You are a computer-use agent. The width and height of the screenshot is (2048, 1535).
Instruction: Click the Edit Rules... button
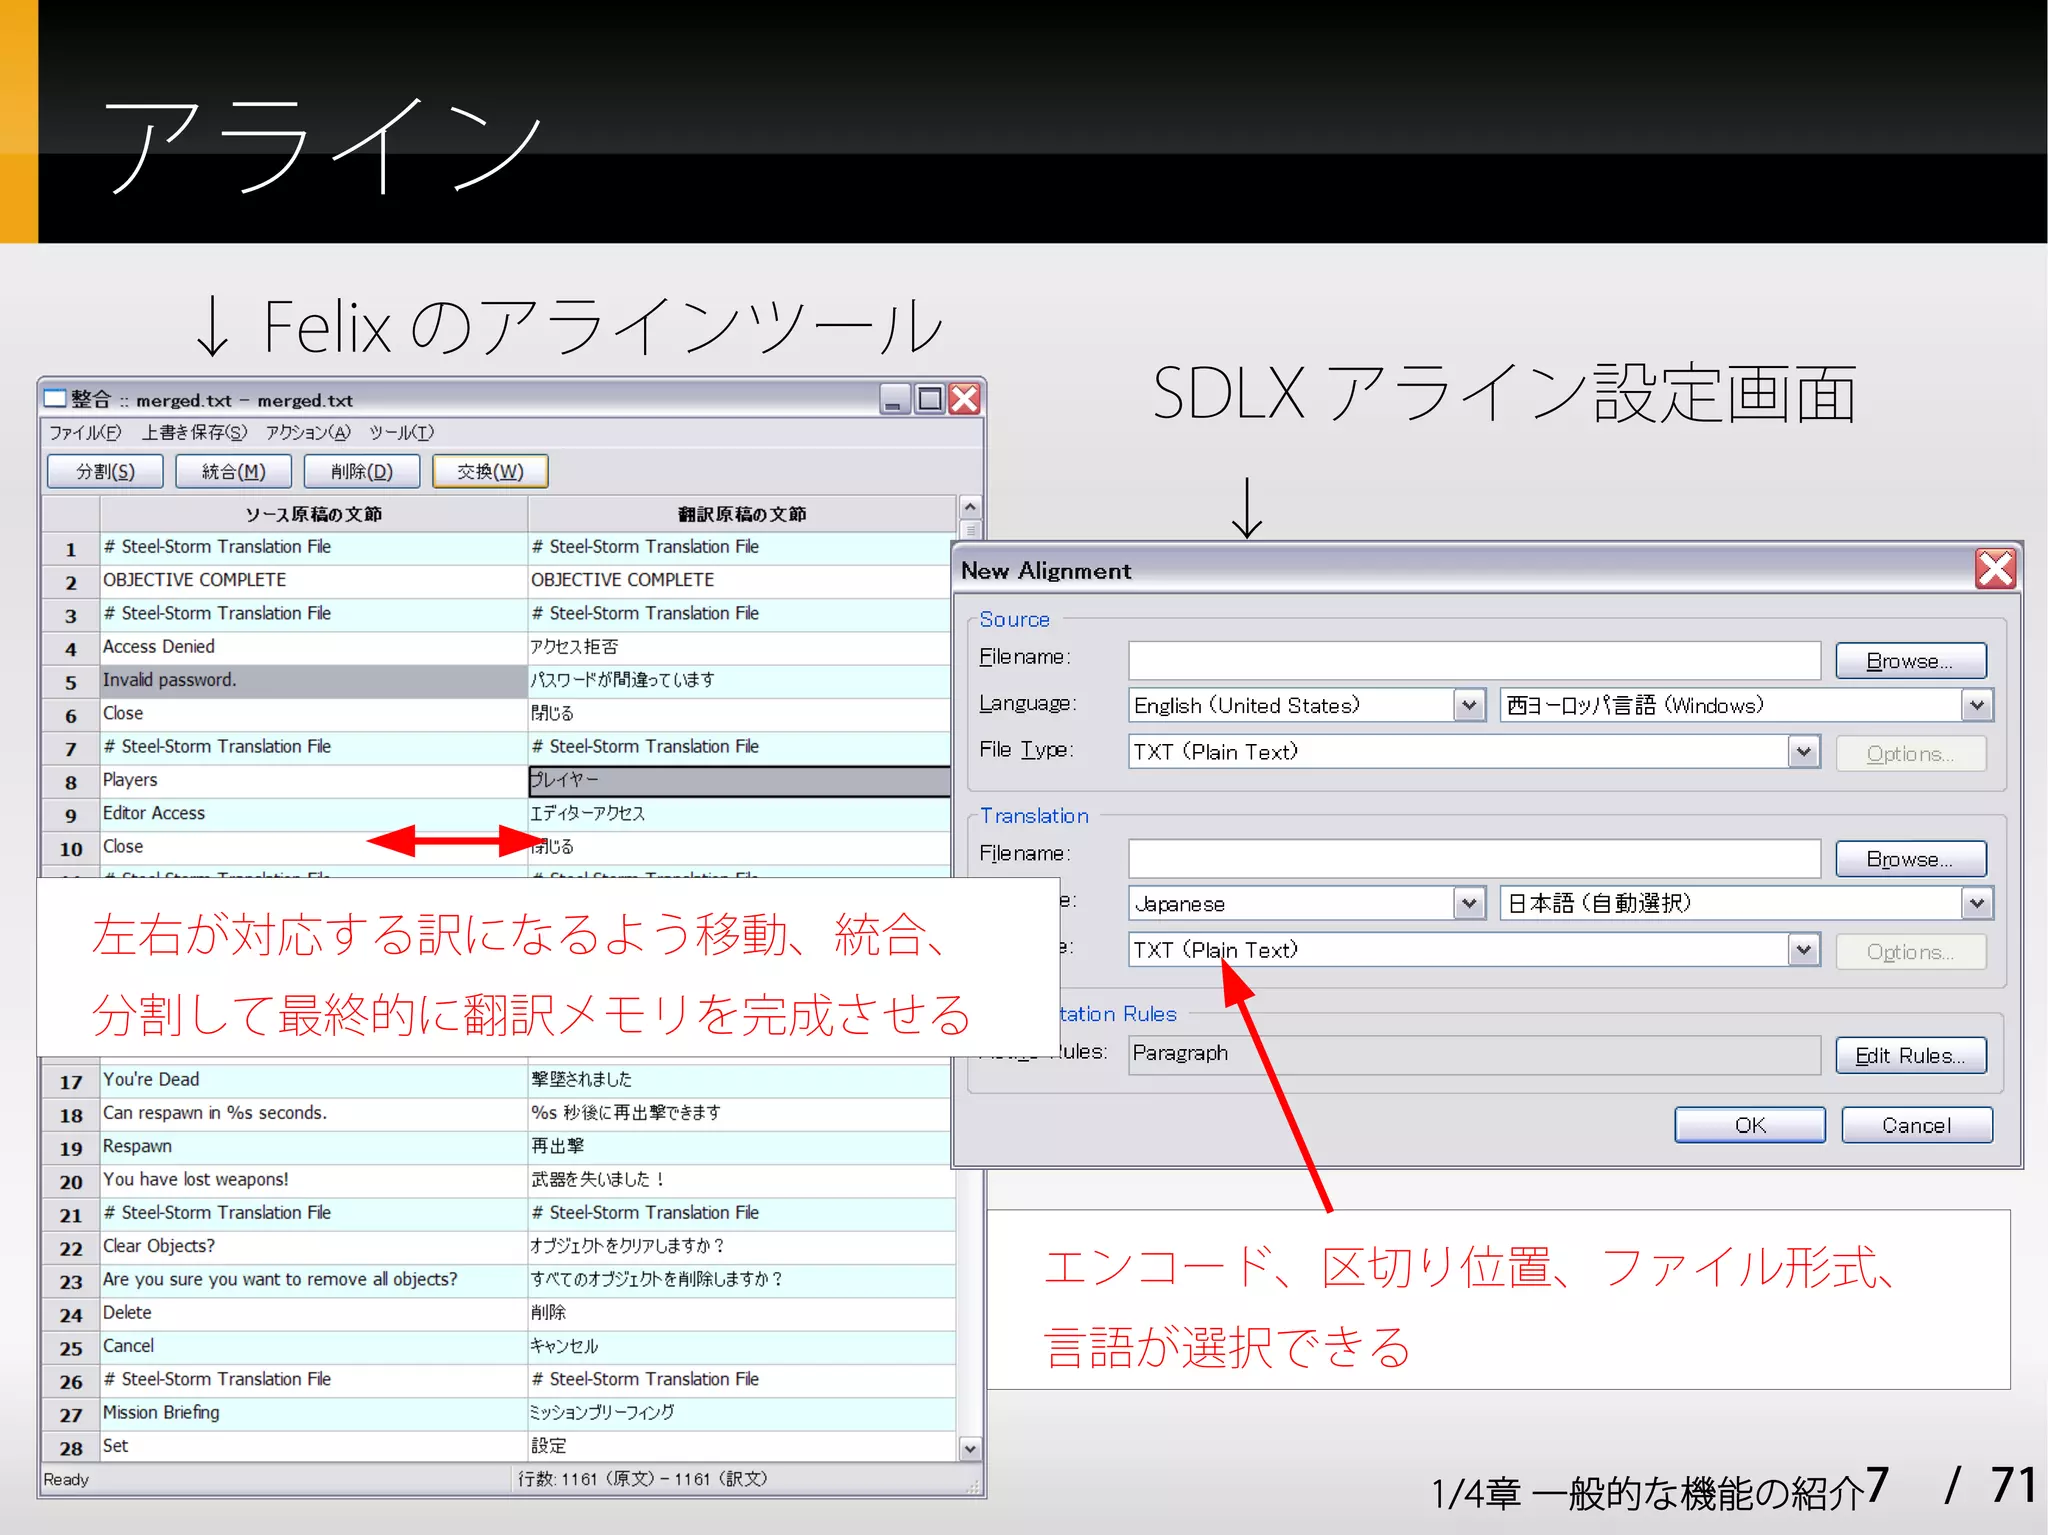tap(1910, 1055)
